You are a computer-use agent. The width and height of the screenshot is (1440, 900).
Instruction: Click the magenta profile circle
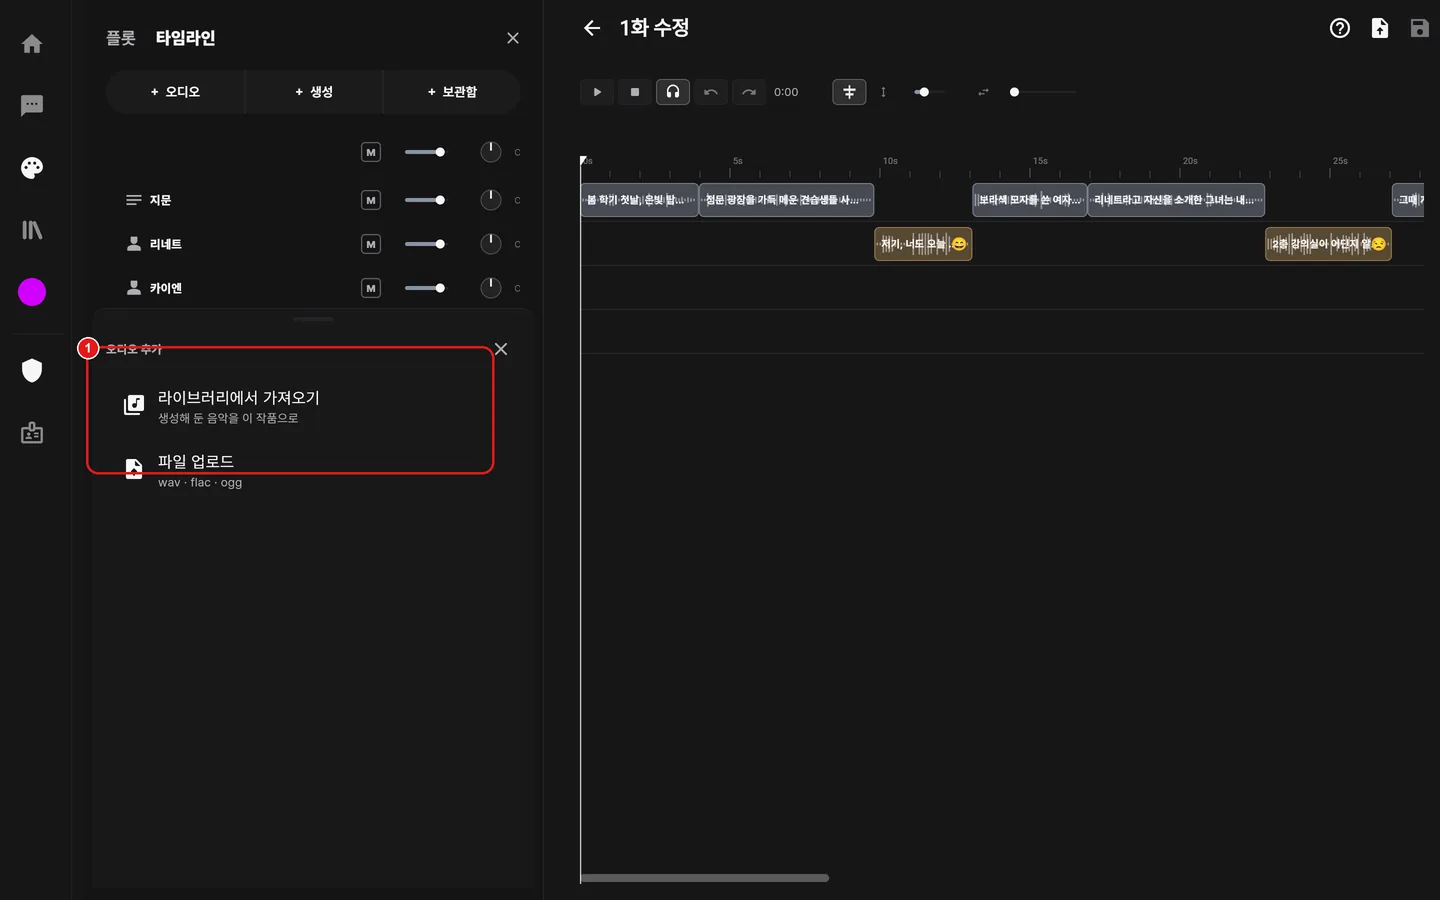point(32,292)
